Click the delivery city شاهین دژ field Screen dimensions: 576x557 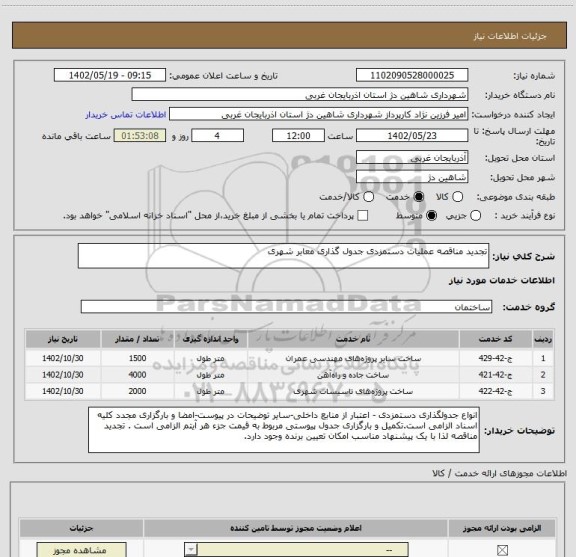pos(412,177)
